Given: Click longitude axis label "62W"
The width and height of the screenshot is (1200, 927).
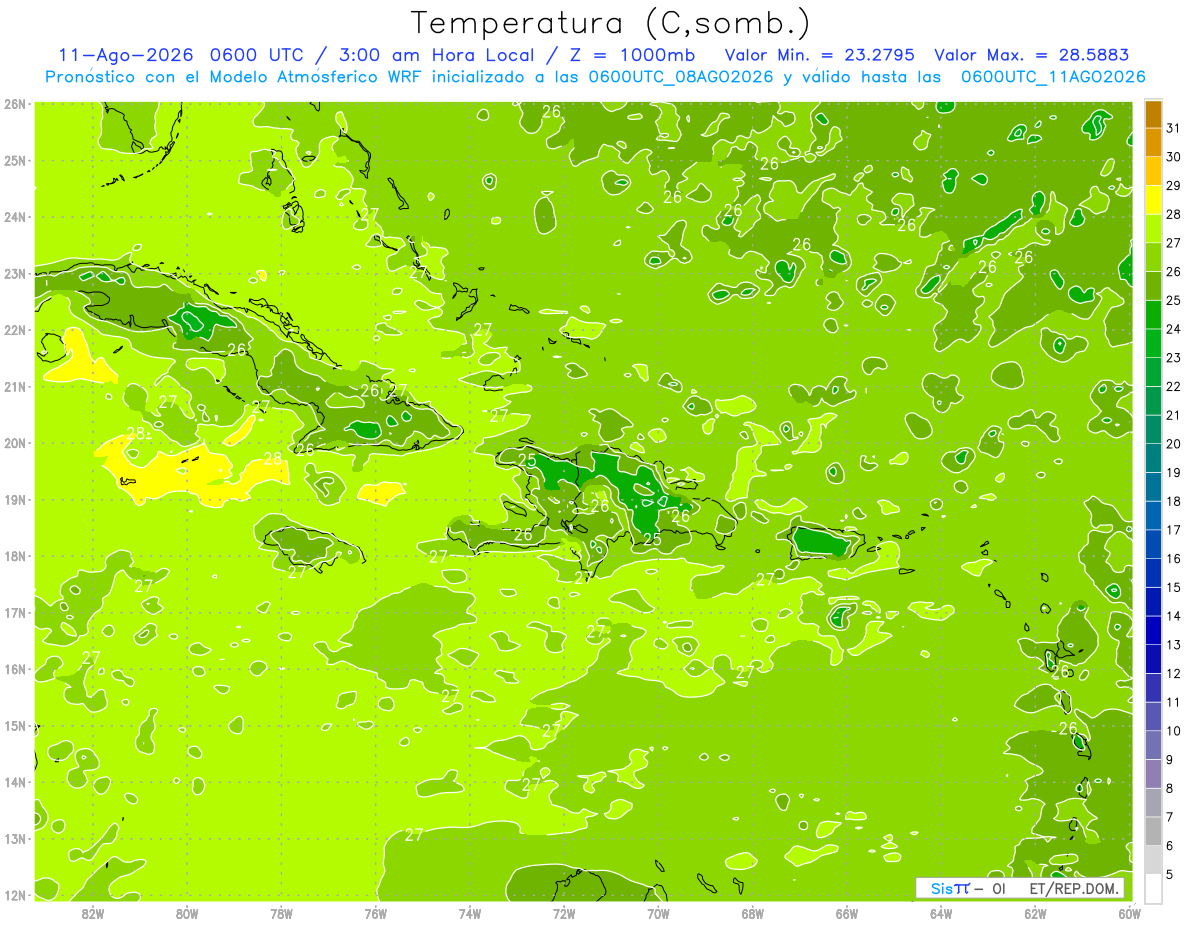Looking at the screenshot, I should pyautogui.click(x=1035, y=913).
